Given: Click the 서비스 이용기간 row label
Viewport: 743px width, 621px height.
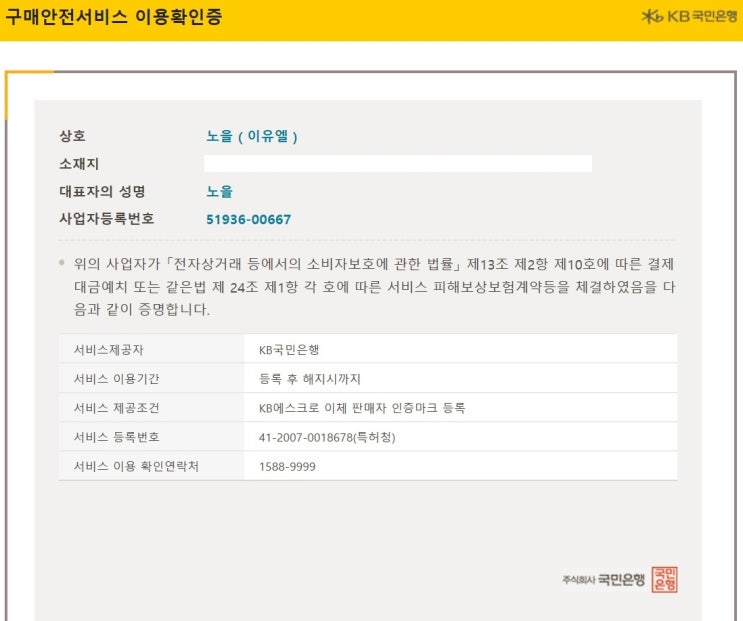Looking at the screenshot, I should 117,379.
